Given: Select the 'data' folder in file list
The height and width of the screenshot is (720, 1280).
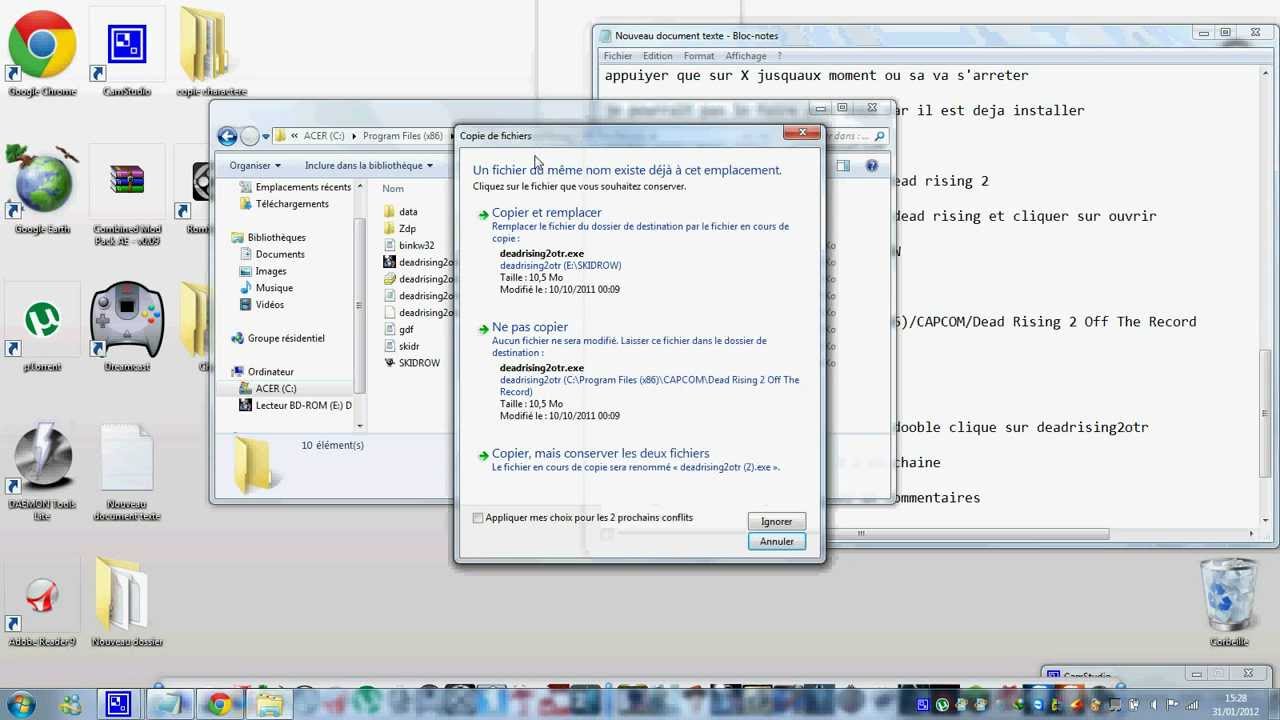Looking at the screenshot, I should coord(401,212).
